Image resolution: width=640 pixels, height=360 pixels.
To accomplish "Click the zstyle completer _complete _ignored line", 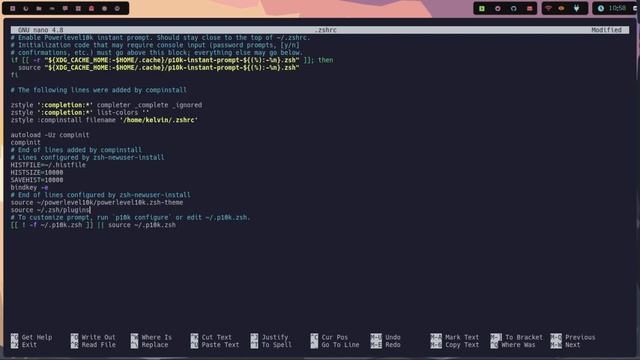I will pyautogui.click(x=106, y=105).
